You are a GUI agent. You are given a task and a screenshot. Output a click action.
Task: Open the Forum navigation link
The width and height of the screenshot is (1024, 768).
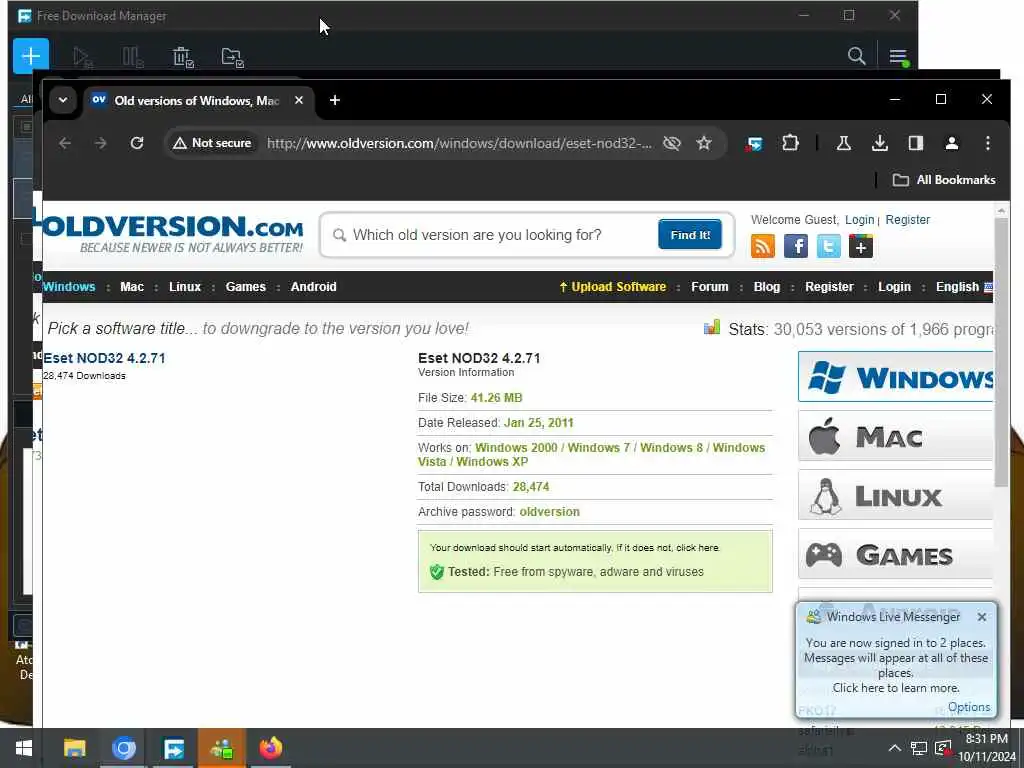point(709,287)
